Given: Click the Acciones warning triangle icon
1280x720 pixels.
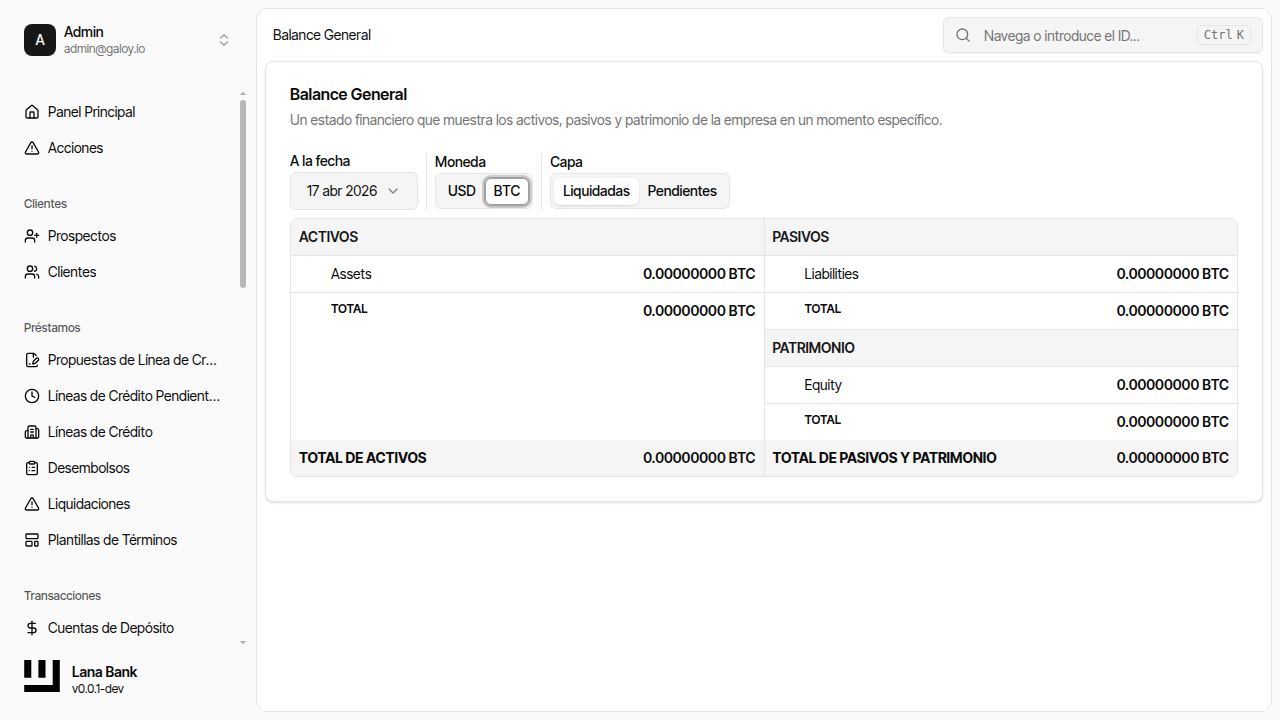Looking at the screenshot, I should 32,148.
